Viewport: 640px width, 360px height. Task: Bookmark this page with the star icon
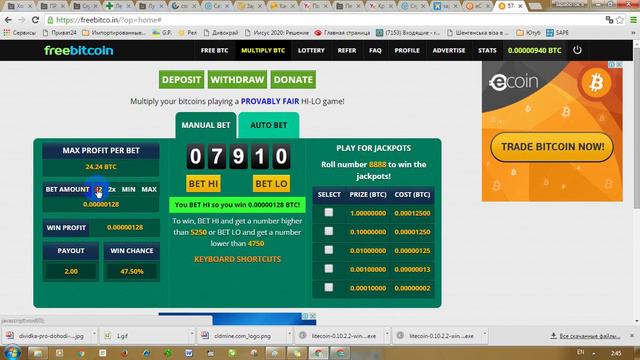click(x=620, y=20)
